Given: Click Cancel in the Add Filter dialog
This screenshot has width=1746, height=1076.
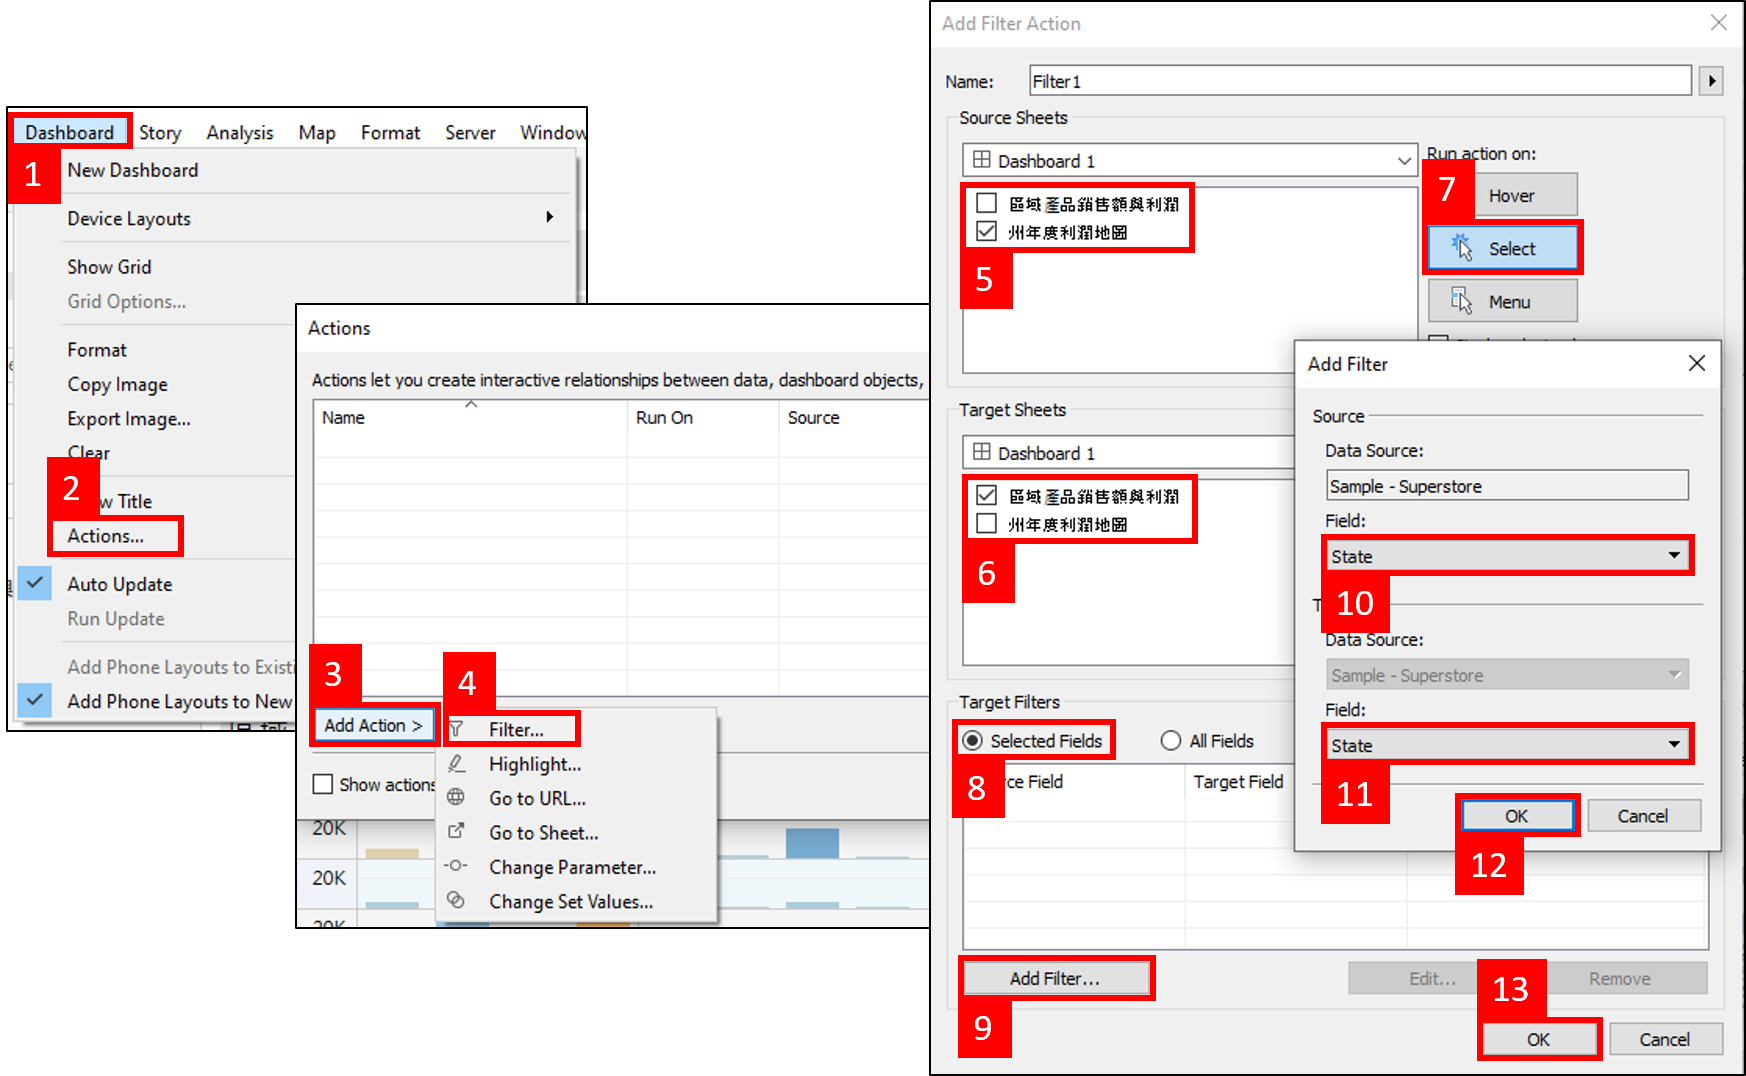Looking at the screenshot, I should pyautogui.click(x=1643, y=816).
